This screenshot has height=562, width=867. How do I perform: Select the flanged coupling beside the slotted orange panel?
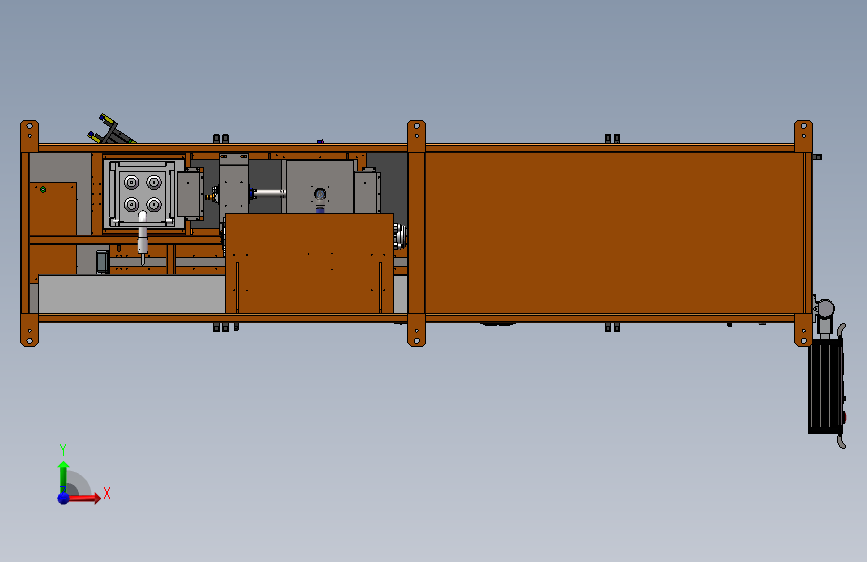[400, 237]
